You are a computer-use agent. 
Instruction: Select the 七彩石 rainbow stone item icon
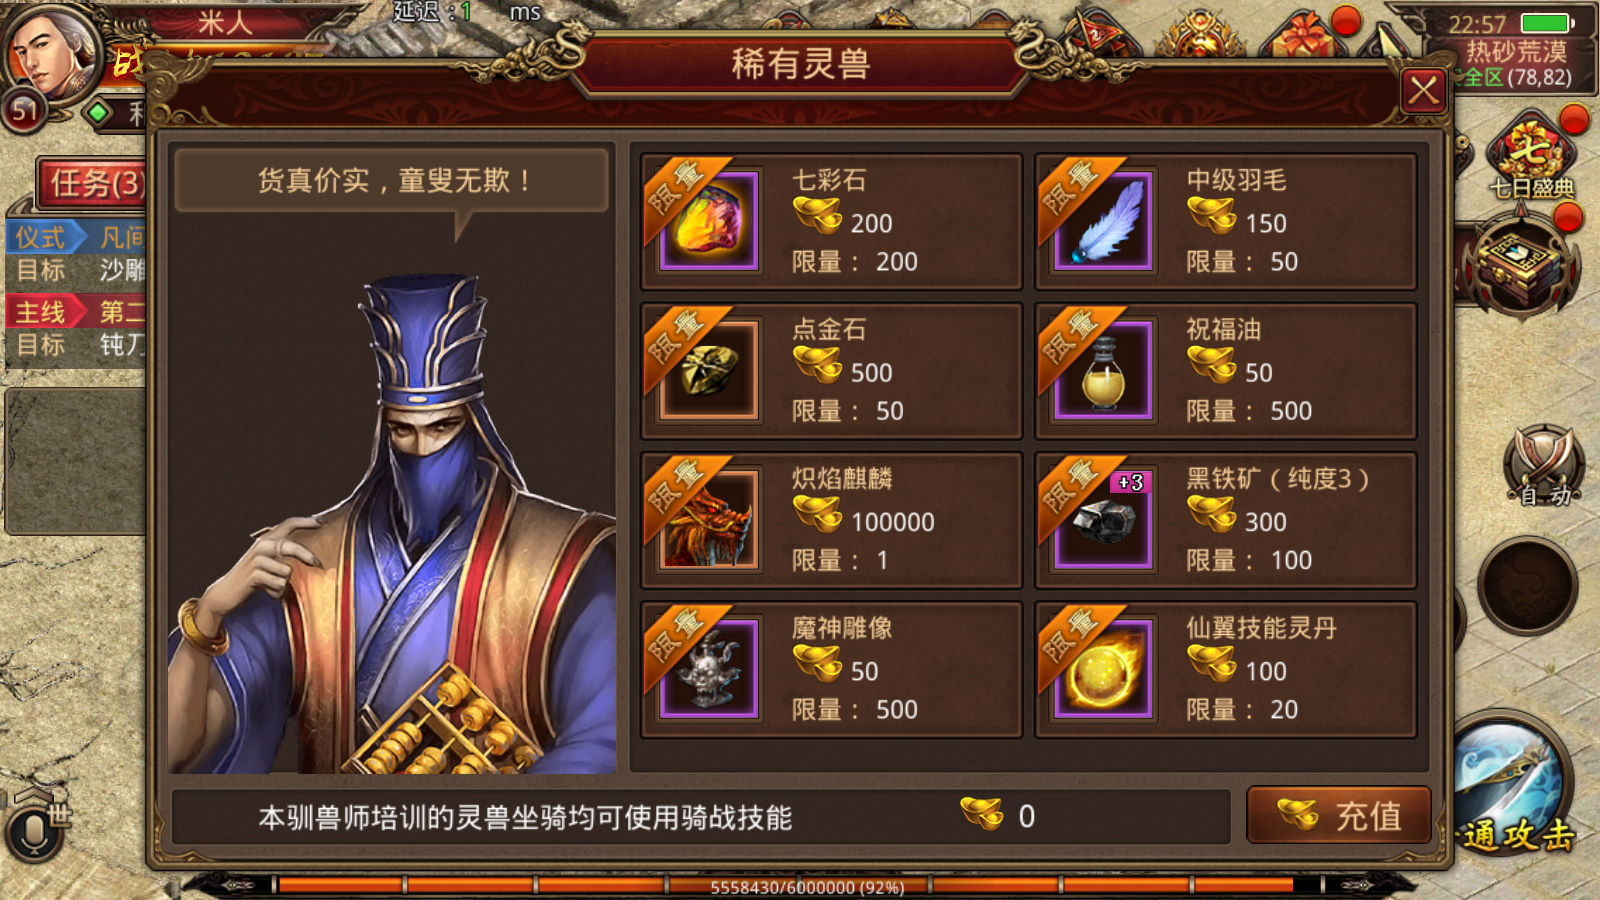click(x=708, y=221)
